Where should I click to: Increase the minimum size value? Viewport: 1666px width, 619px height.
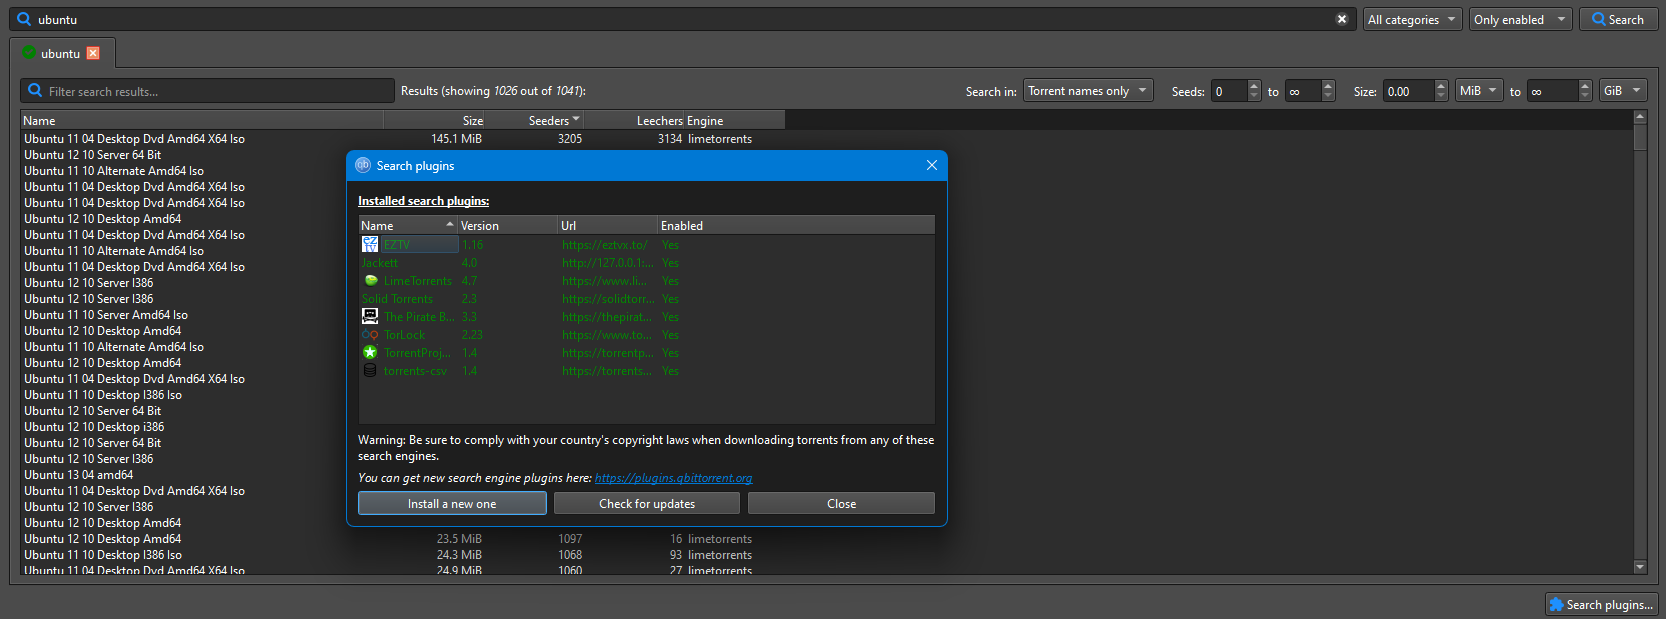click(1441, 85)
